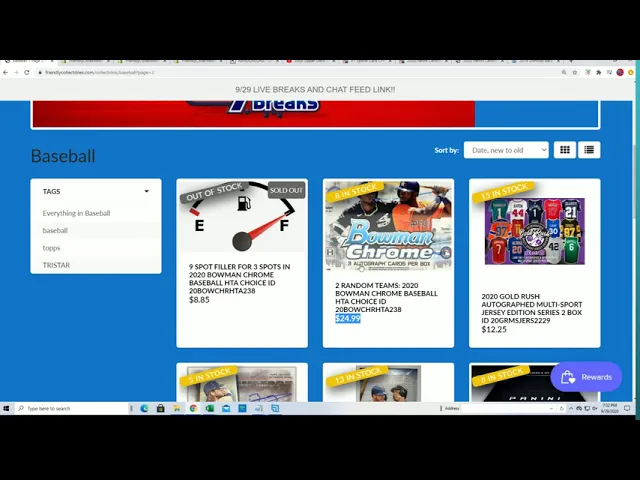This screenshot has height=480, width=640.
Task: Click the $12.25 price text
Action: coord(494,329)
